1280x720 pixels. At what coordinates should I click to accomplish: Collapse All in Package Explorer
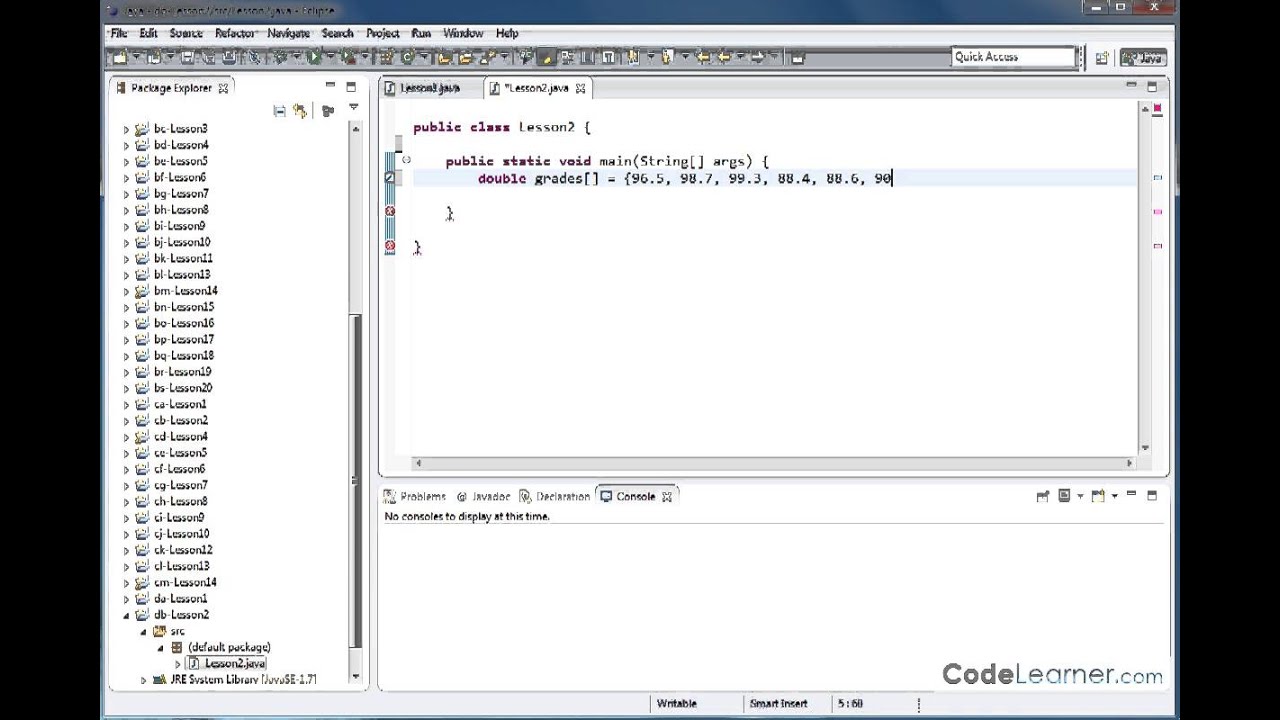pyautogui.click(x=279, y=111)
